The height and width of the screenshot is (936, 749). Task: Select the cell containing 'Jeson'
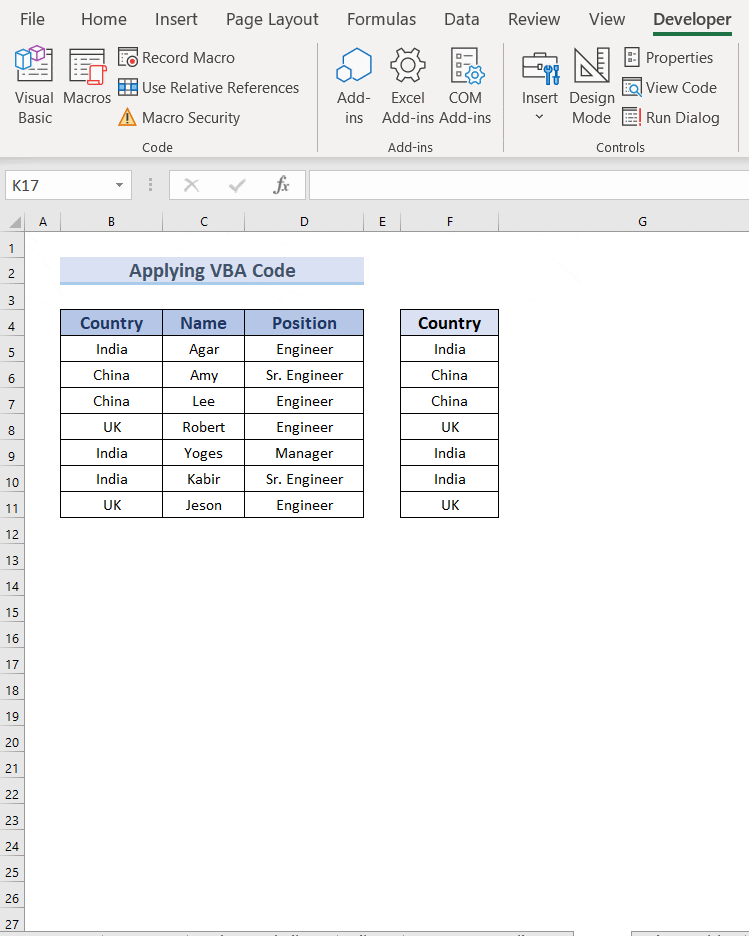click(x=204, y=505)
